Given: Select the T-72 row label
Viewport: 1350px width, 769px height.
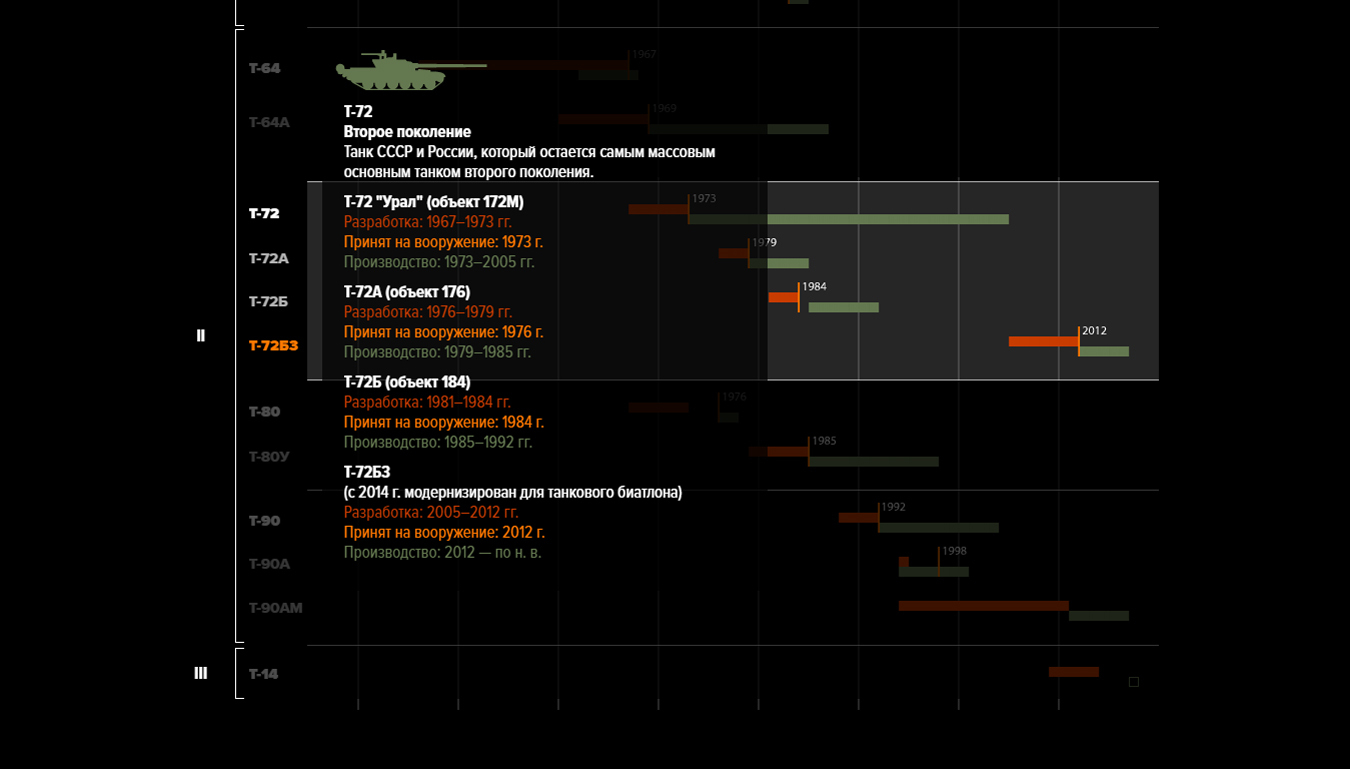Looking at the screenshot, I should coord(264,213).
